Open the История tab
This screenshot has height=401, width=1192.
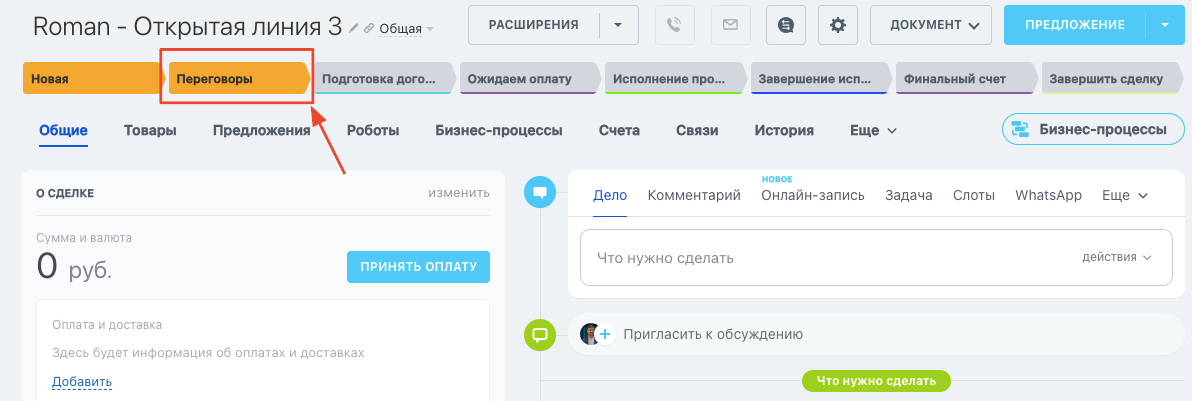pos(784,130)
